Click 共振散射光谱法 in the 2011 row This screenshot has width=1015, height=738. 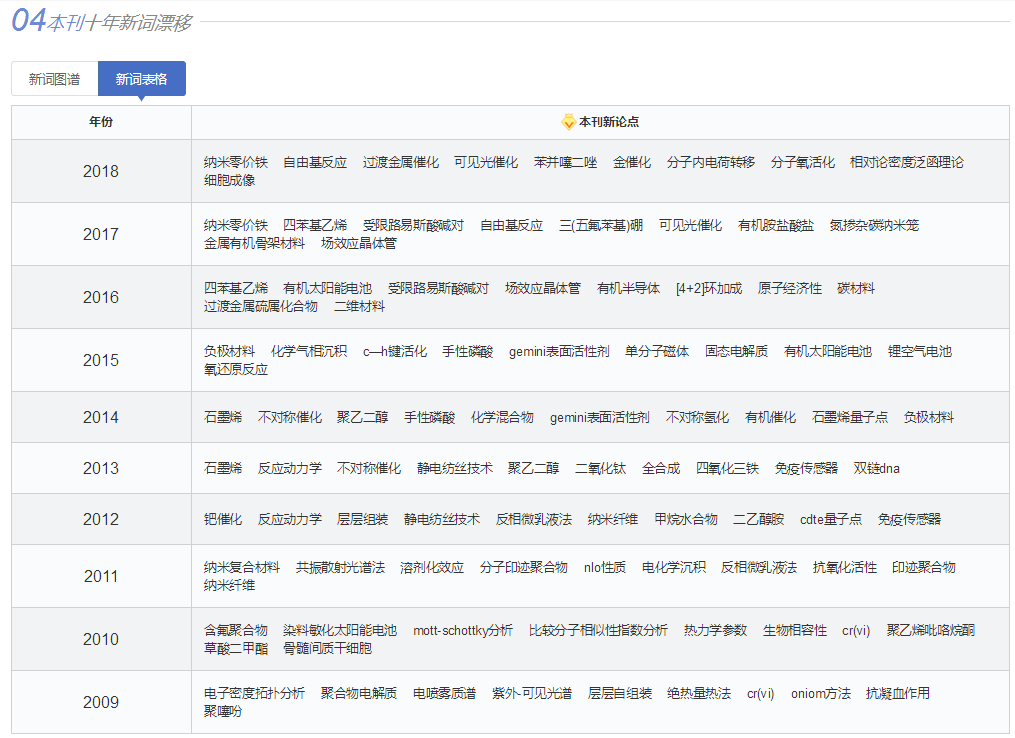click(340, 567)
